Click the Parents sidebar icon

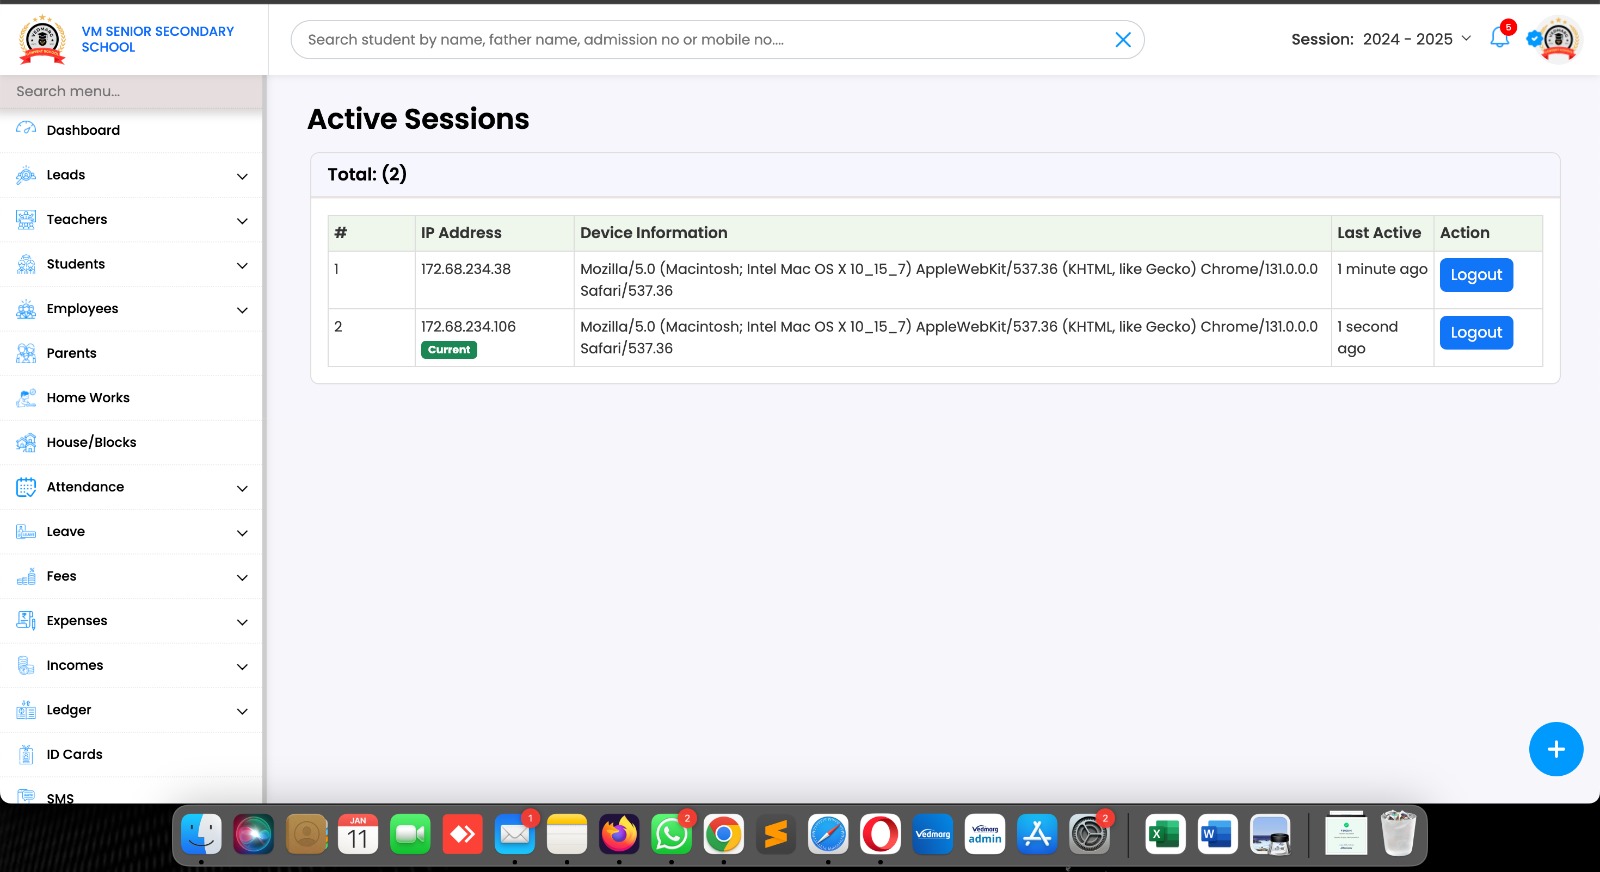coord(26,353)
